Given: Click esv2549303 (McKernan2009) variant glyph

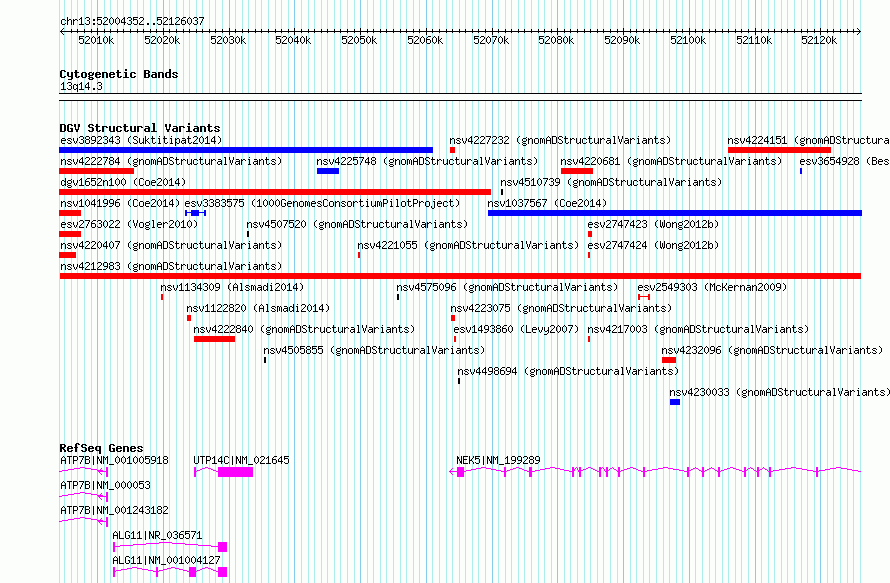Looking at the screenshot, I should click(x=644, y=297).
